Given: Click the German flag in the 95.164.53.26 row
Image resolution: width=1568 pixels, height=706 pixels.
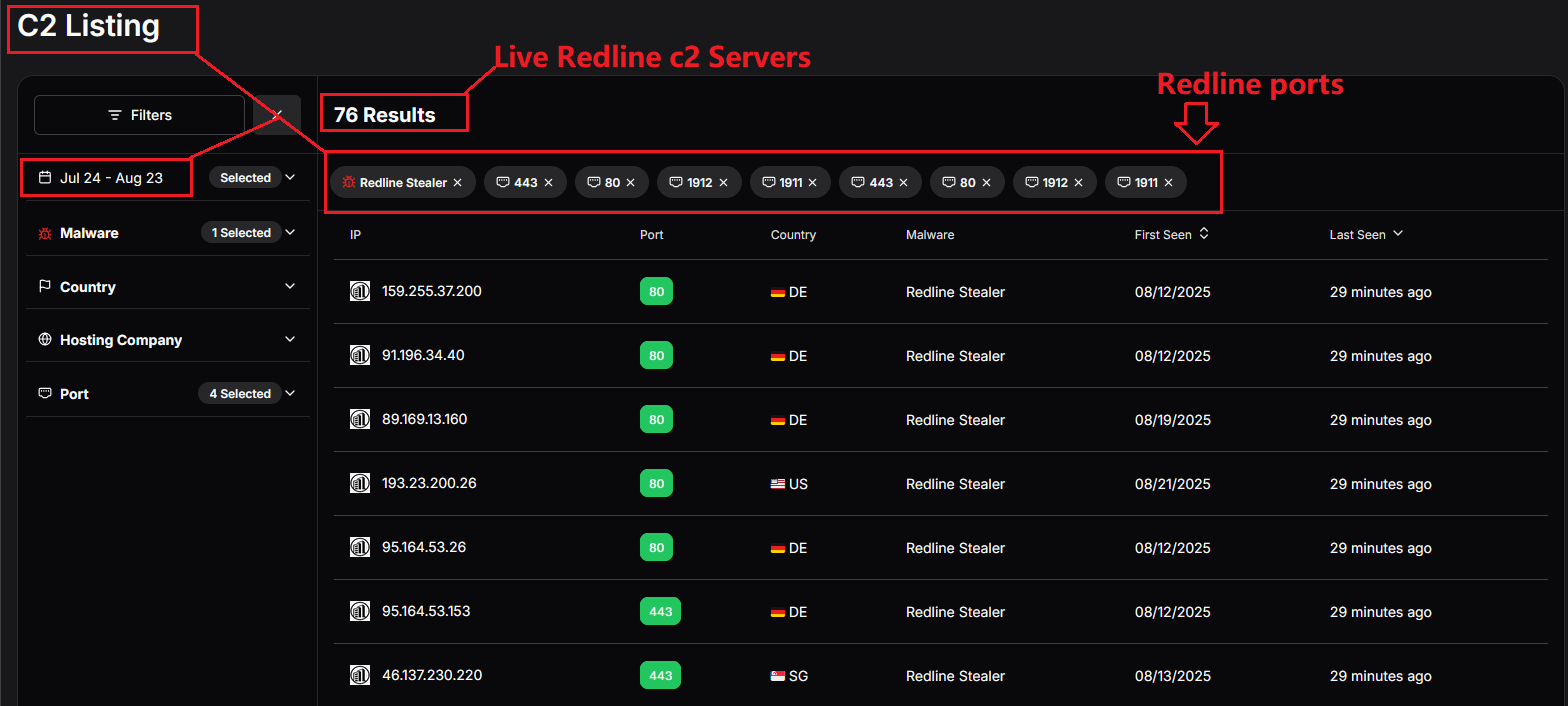Looking at the screenshot, I should coord(778,549).
